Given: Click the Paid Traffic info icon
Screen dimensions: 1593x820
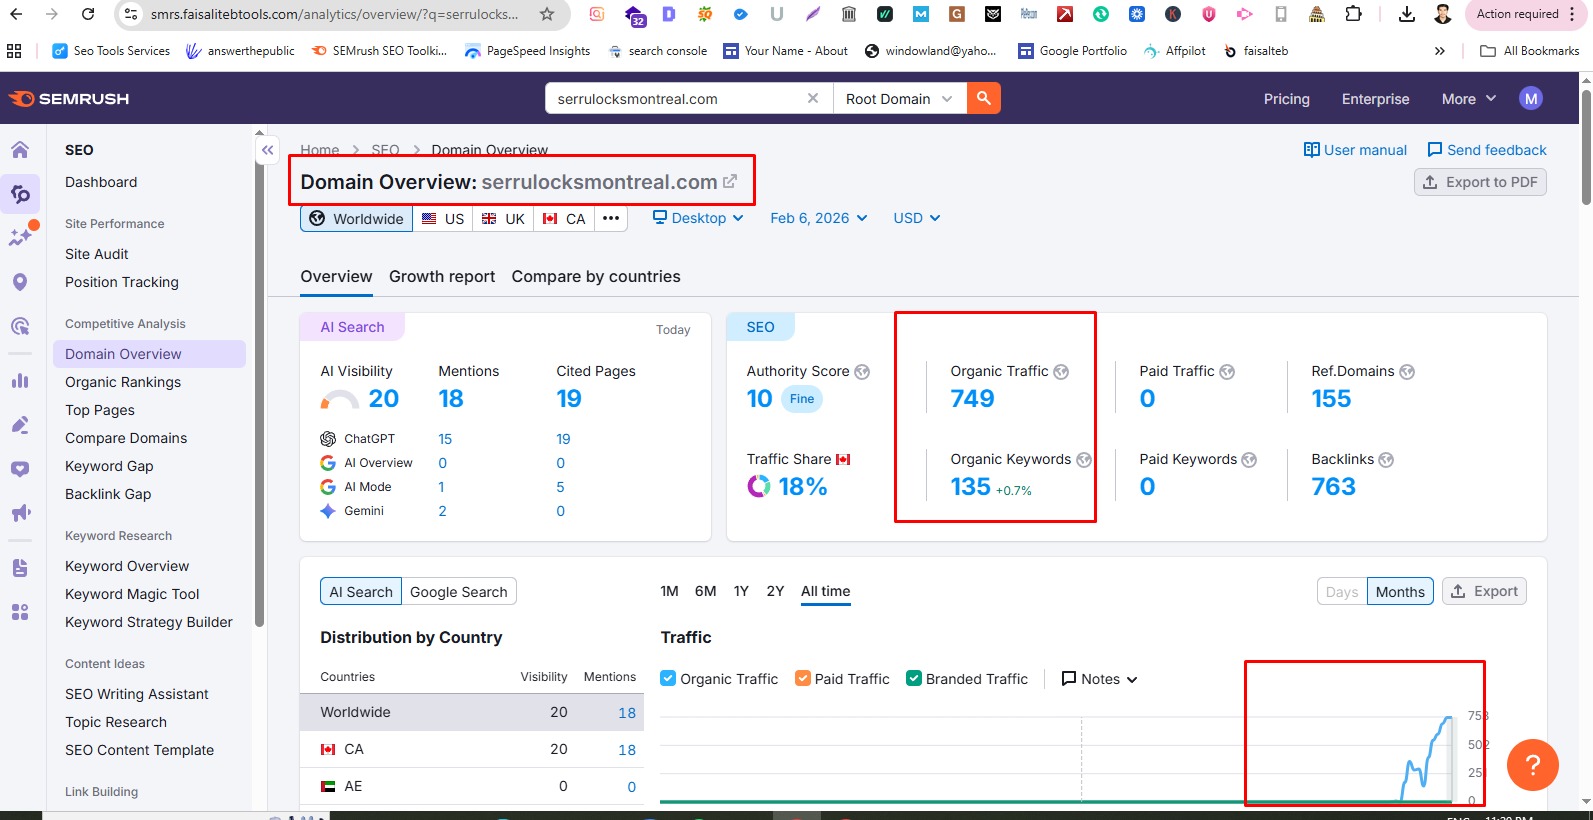Looking at the screenshot, I should pos(1227,372).
